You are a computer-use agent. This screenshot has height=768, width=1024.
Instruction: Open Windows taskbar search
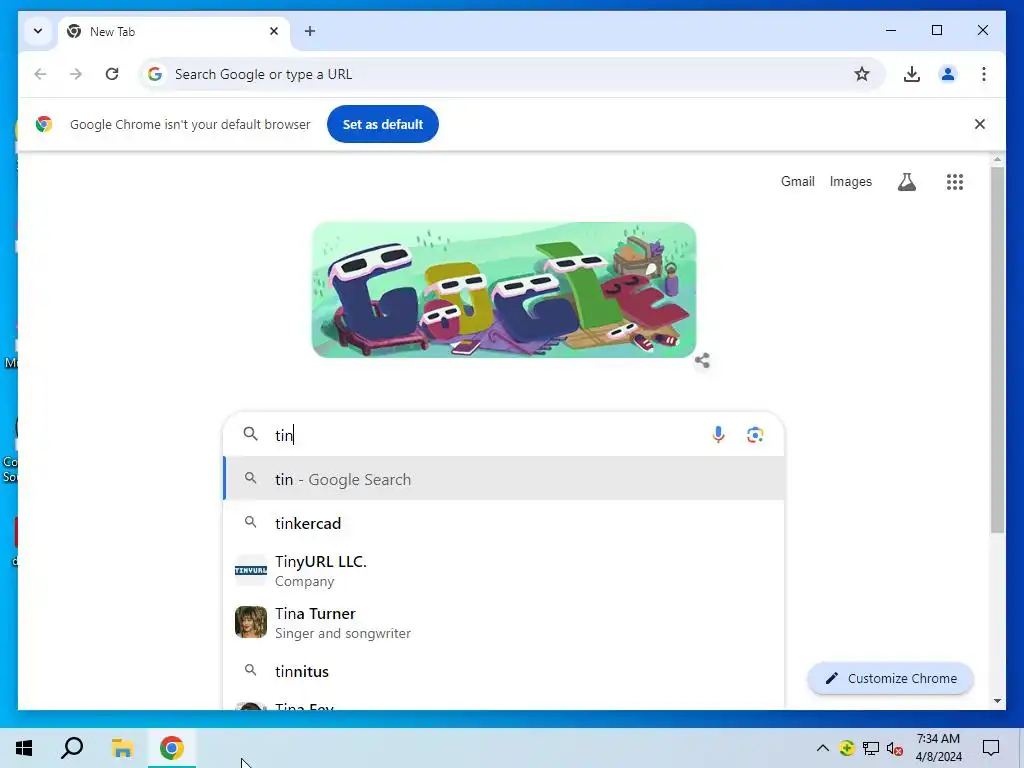click(x=72, y=748)
